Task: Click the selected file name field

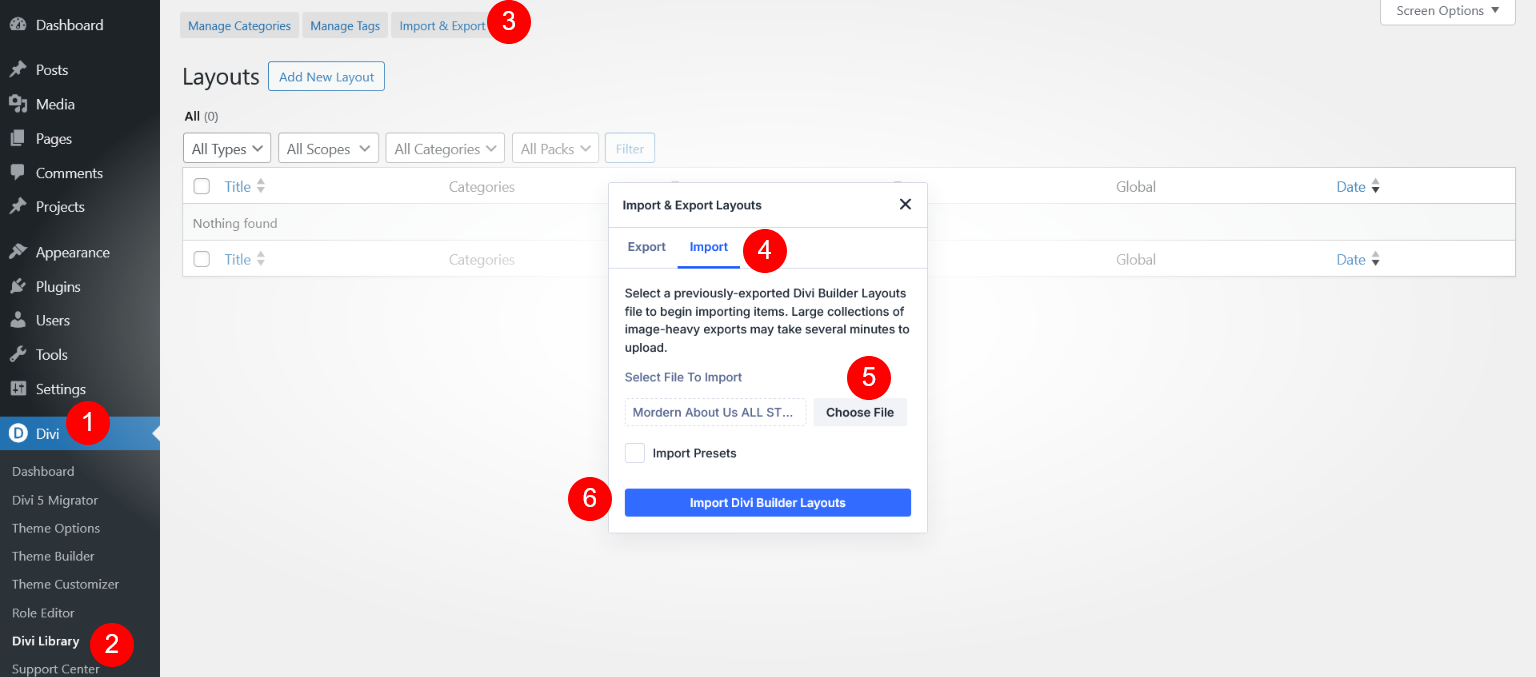Action: pyautogui.click(x=715, y=412)
